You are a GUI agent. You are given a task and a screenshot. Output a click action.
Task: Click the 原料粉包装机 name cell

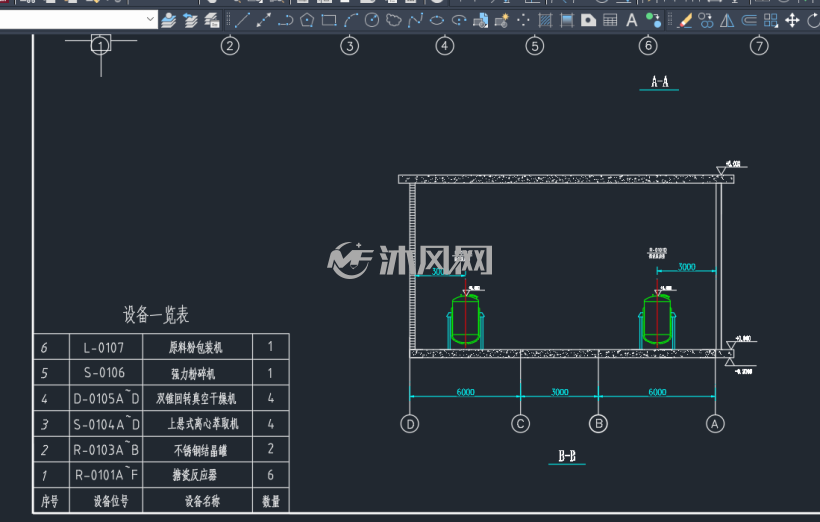click(x=196, y=348)
